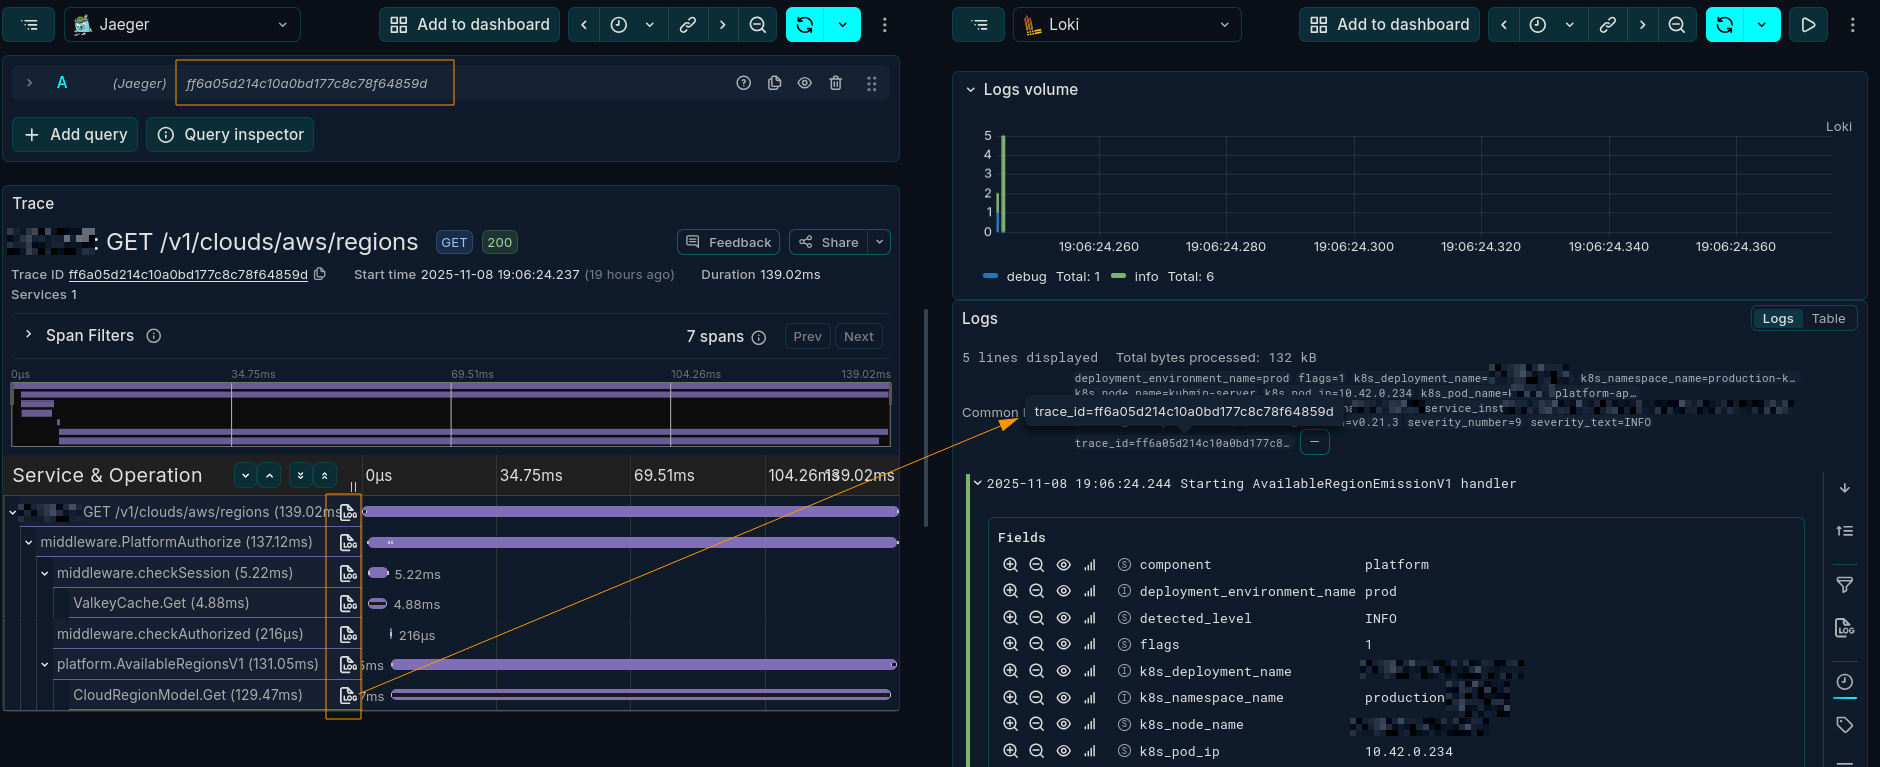
Task: Delete query A with trash icon
Action: coord(836,83)
